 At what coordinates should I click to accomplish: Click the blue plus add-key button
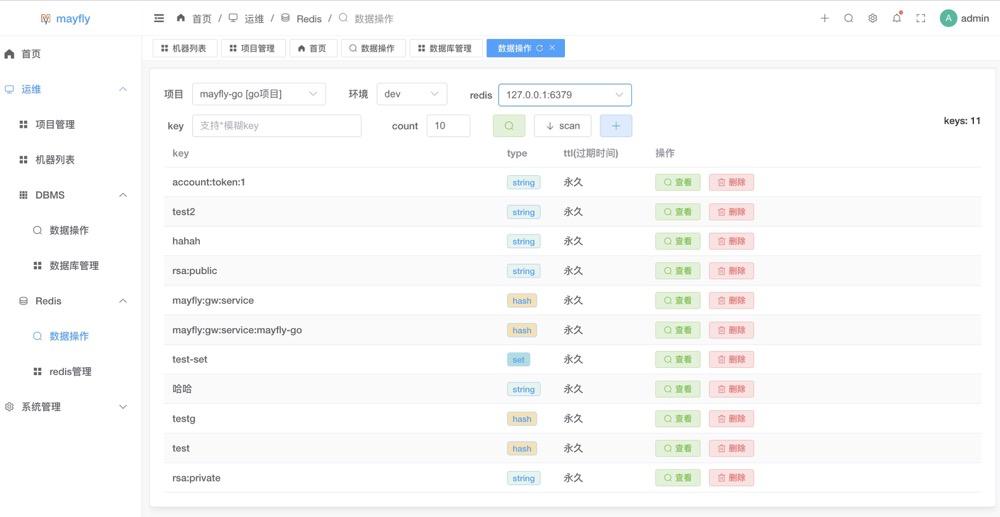tap(615, 126)
